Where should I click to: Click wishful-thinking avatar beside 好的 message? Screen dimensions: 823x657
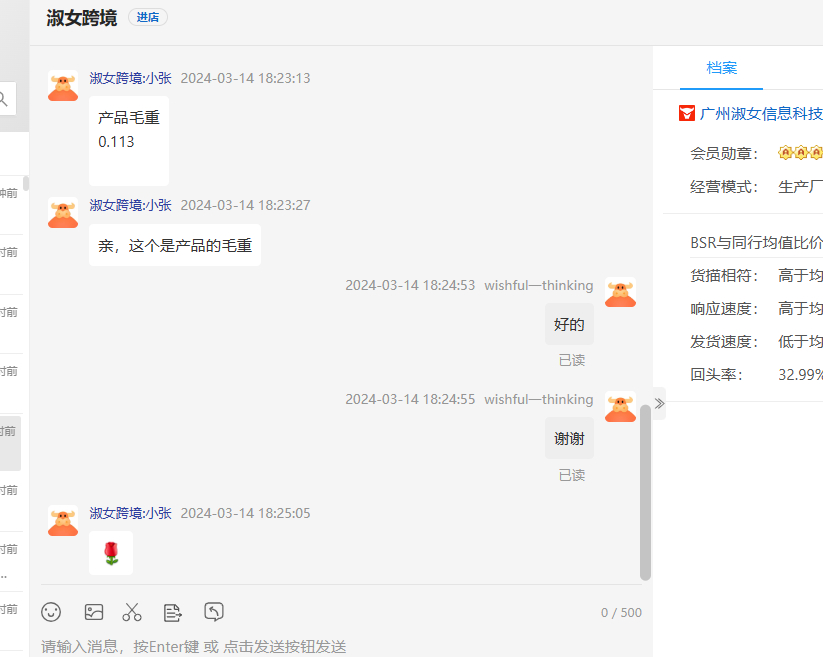tap(620, 292)
